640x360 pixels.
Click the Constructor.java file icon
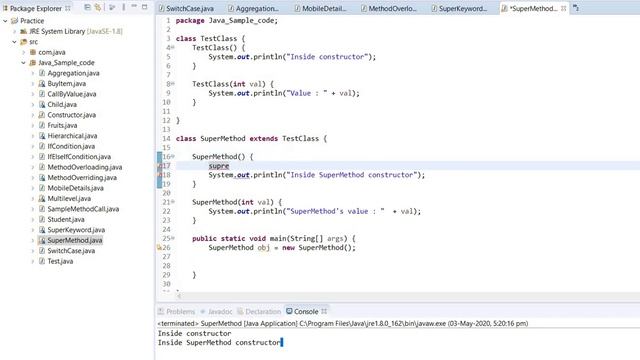pos(42,115)
